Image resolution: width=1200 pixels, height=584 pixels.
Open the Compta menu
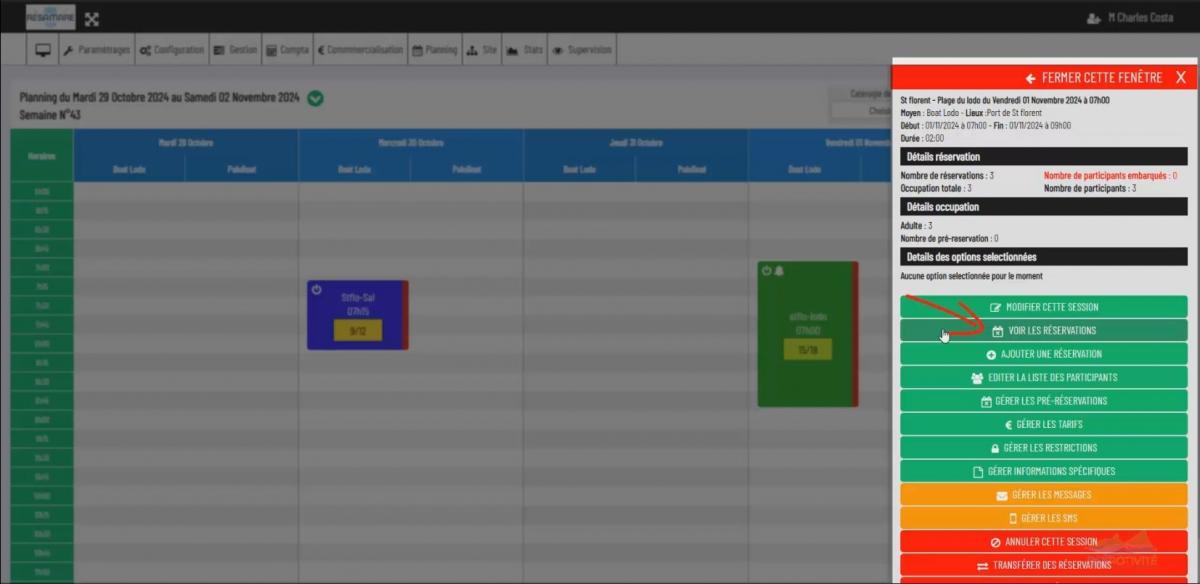[x=287, y=50]
